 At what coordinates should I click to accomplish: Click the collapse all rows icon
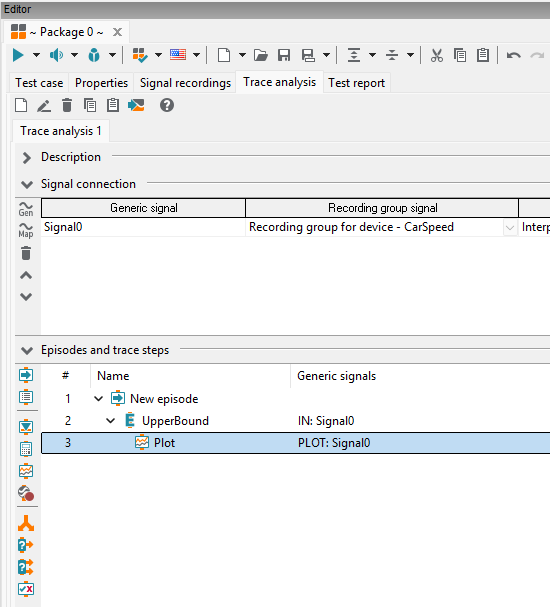click(x=392, y=55)
